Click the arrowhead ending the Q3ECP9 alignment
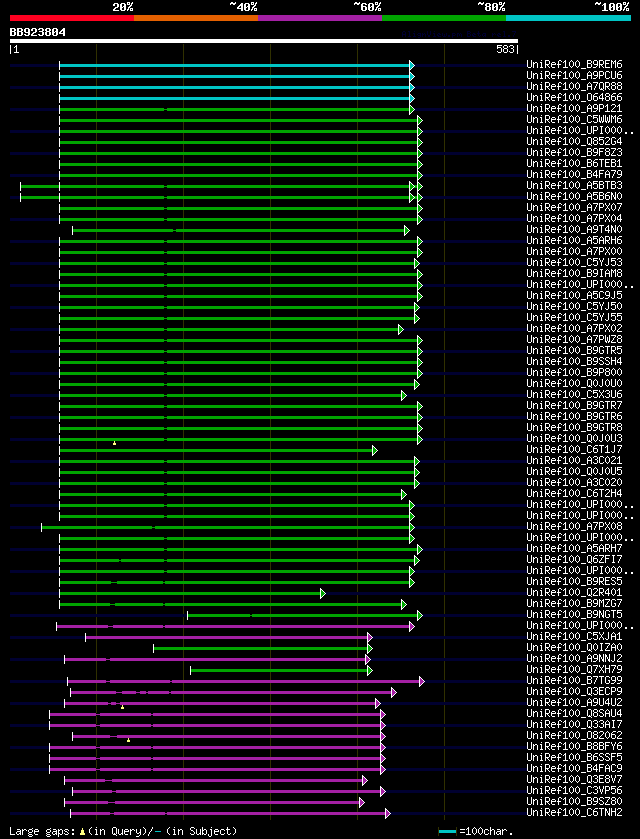The width and height of the screenshot is (640, 839). tap(394, 692)
